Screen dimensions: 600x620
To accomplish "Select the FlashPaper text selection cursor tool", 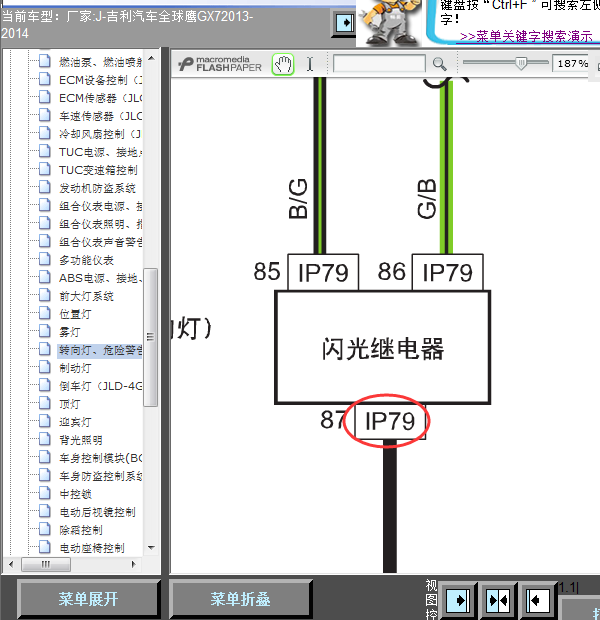I will (x=310, y=64).
